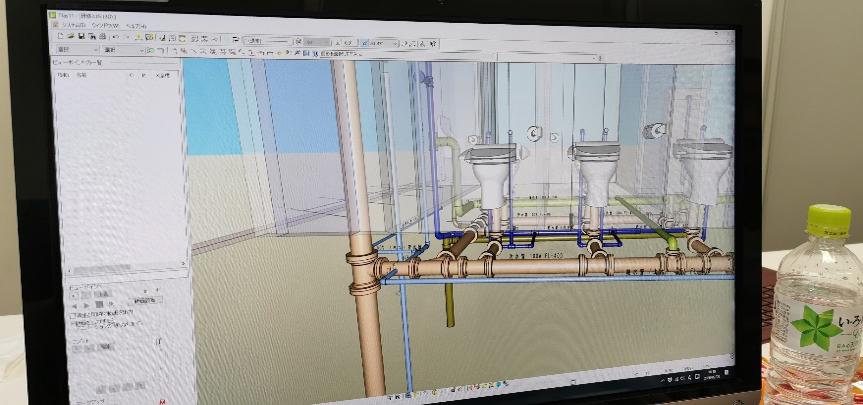Click the yellow face icon in the toolbar's second row
The width and height of the screenshot is (863, 405).
[x=280, y=53]
